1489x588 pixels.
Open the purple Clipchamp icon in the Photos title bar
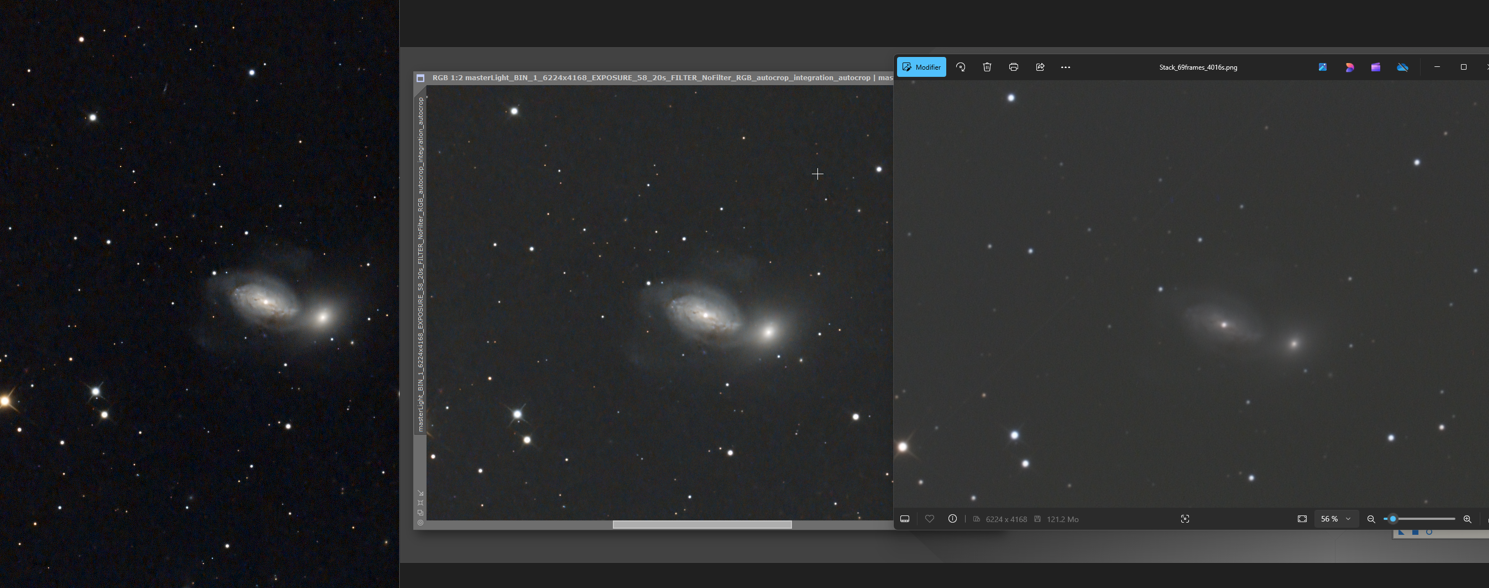click(1376, 67)
